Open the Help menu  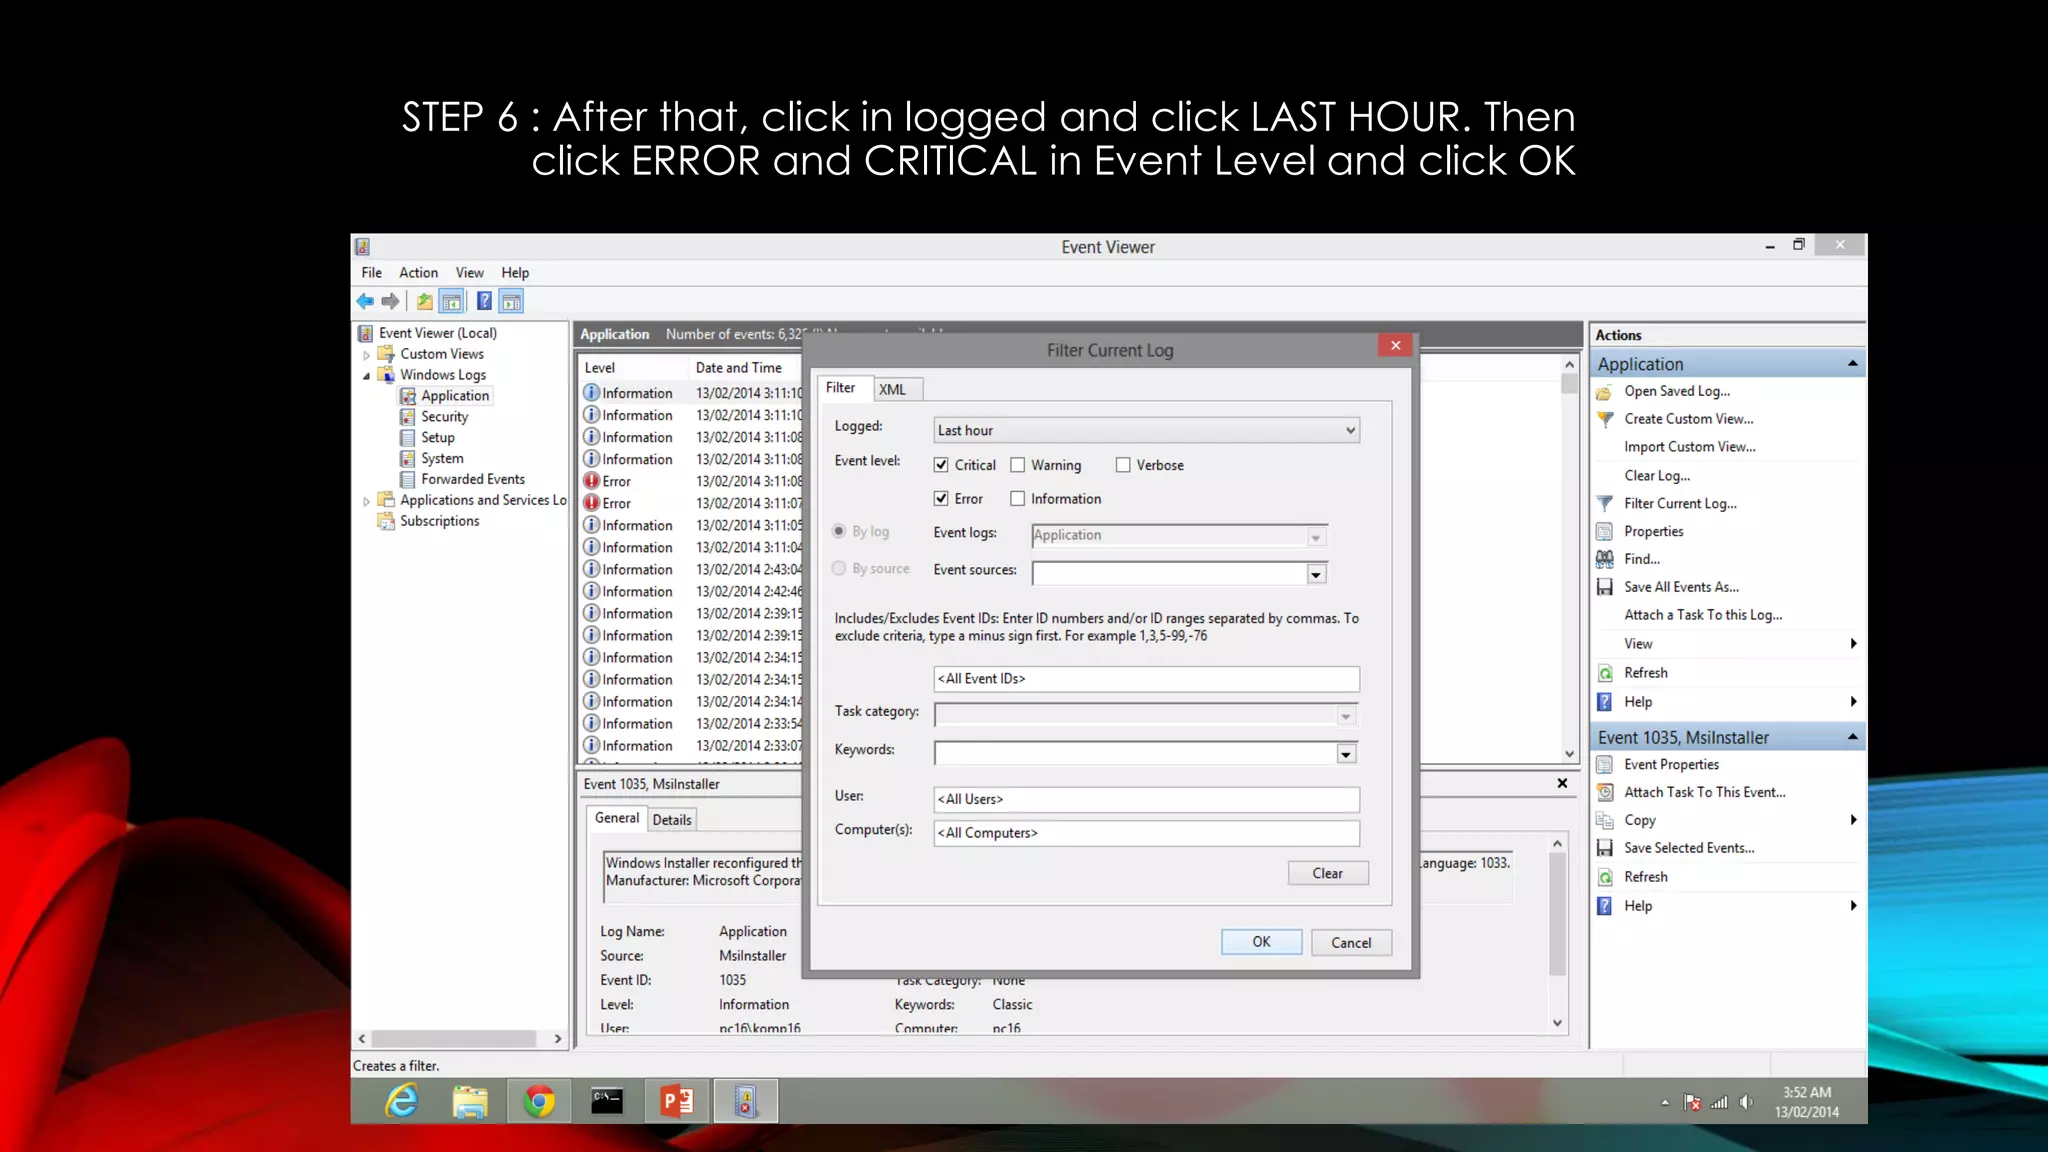tap(515, 272)
